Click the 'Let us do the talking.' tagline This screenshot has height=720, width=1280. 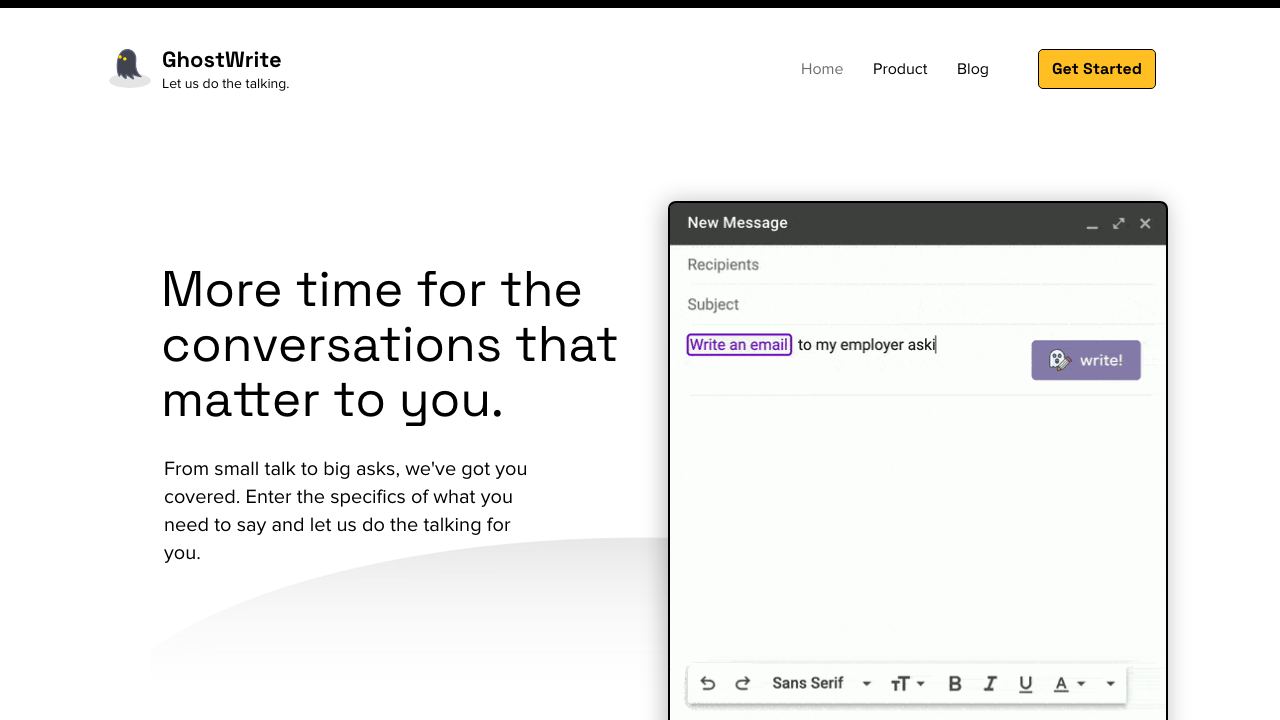click(226, 84)
